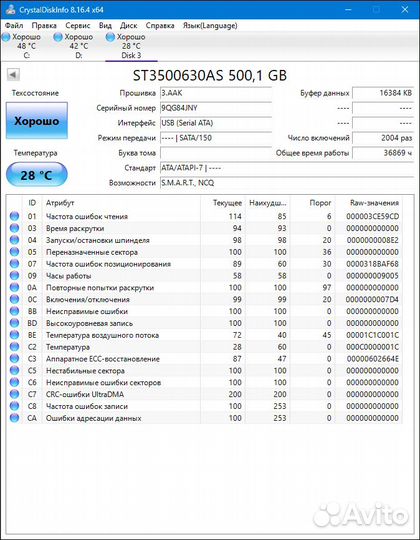Click status icon for Нестабильные сектора

tap(14, 371)
